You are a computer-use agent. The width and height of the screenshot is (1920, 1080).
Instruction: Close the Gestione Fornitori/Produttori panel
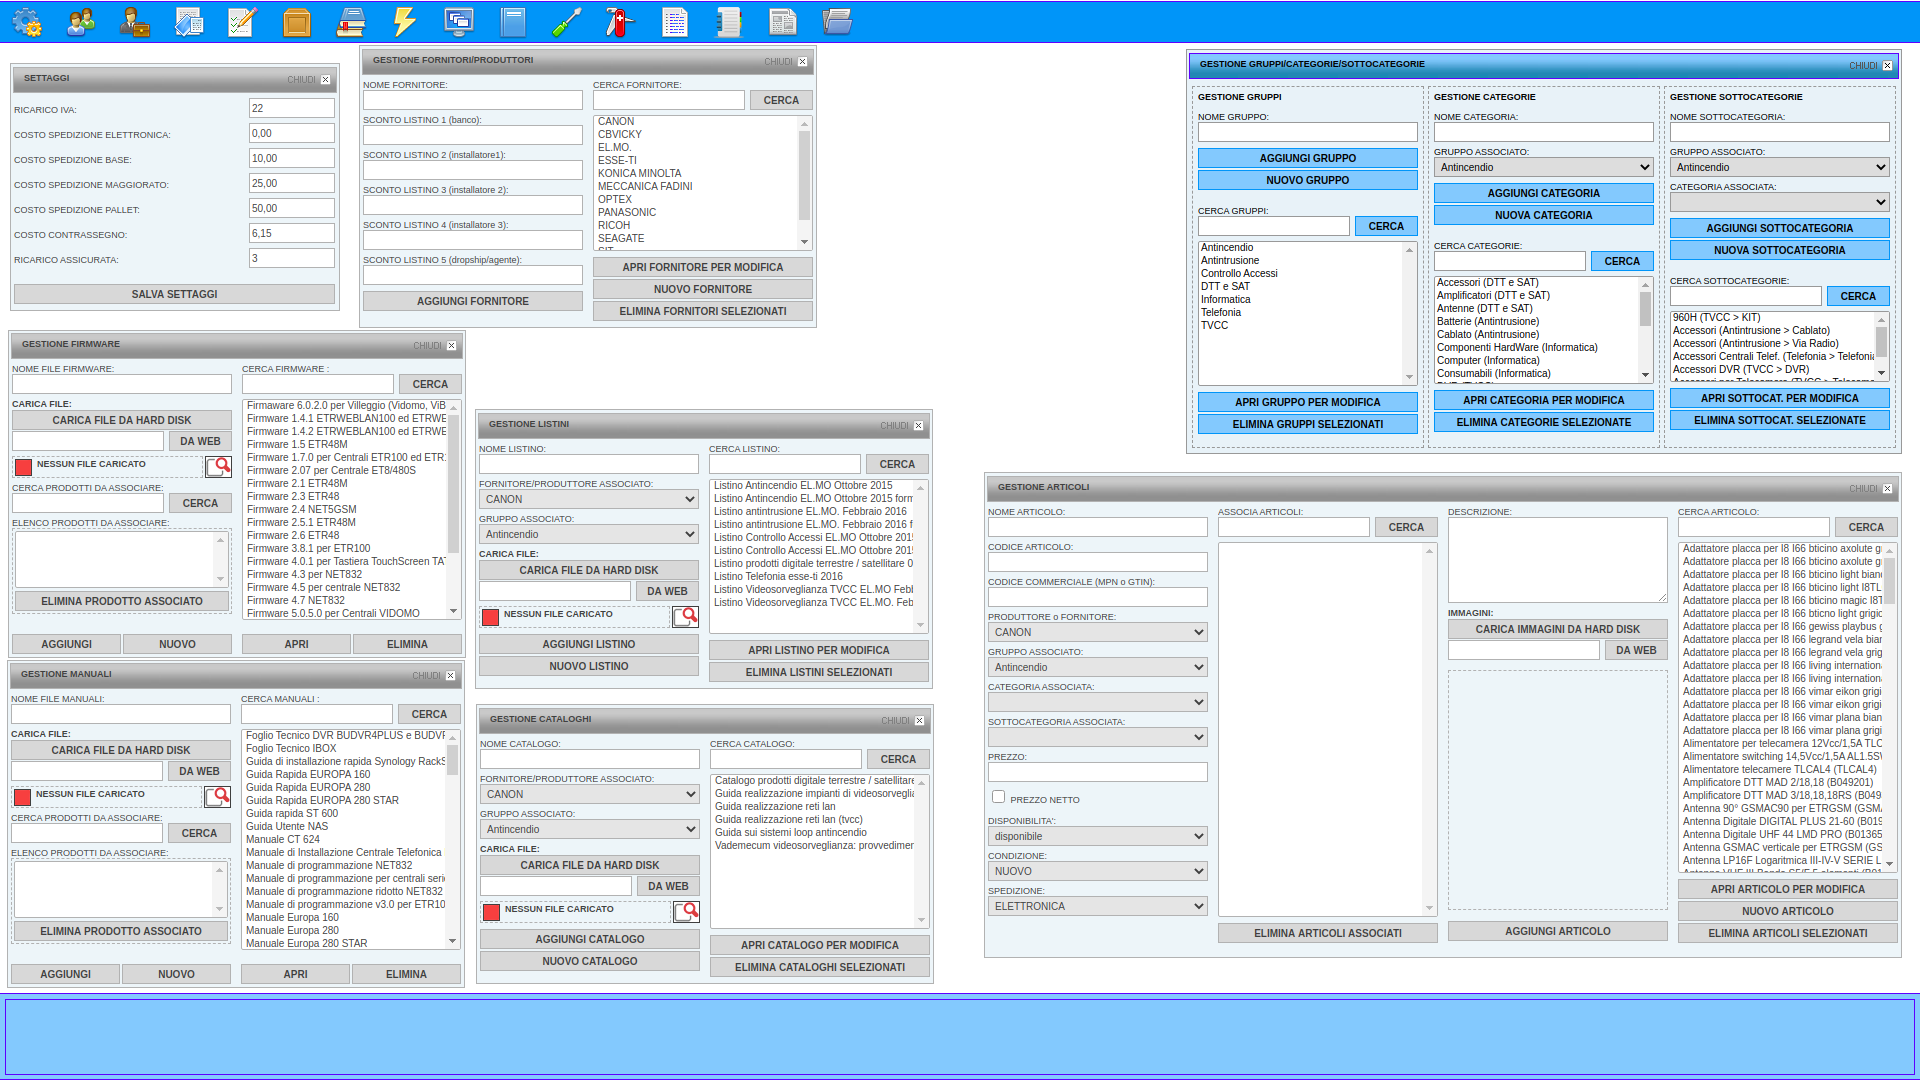click(x=802, y=62)
